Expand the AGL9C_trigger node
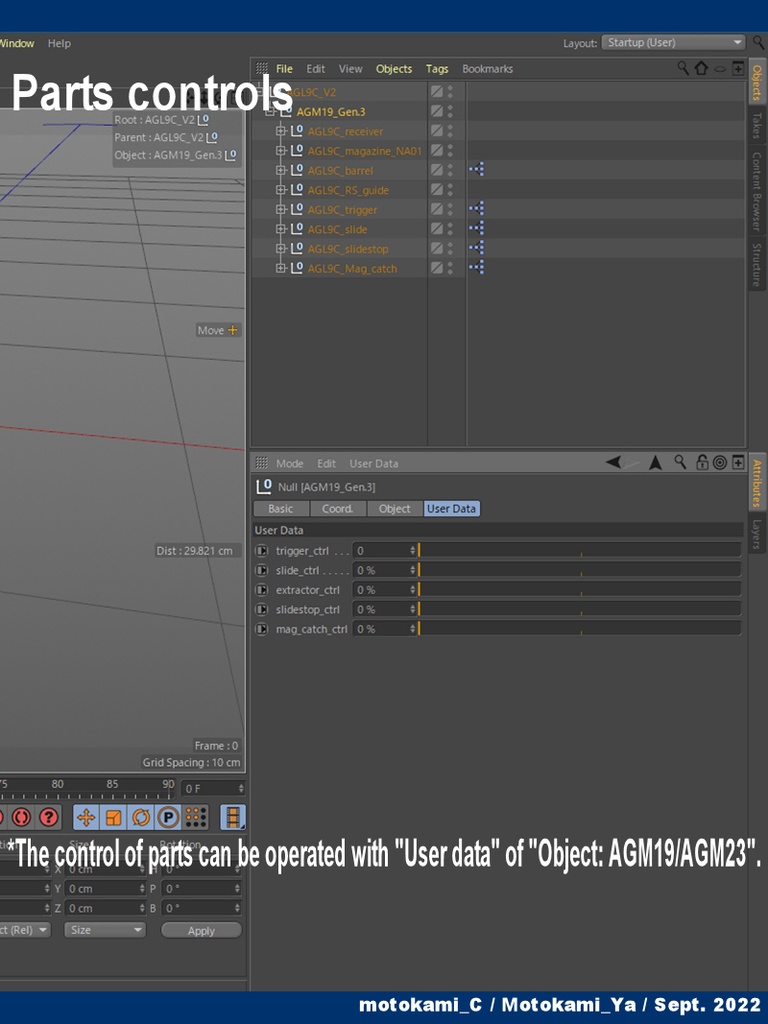This screenshot has width=768, height=1024. (x=281, y=209)
